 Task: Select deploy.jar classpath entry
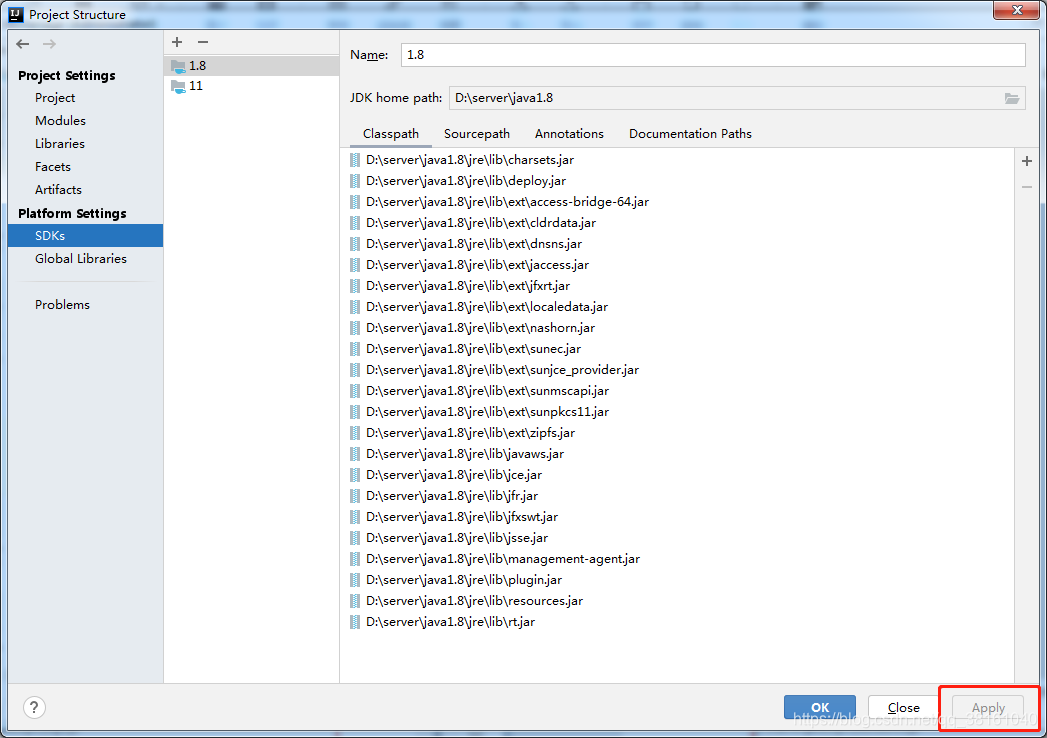point(458,181)
